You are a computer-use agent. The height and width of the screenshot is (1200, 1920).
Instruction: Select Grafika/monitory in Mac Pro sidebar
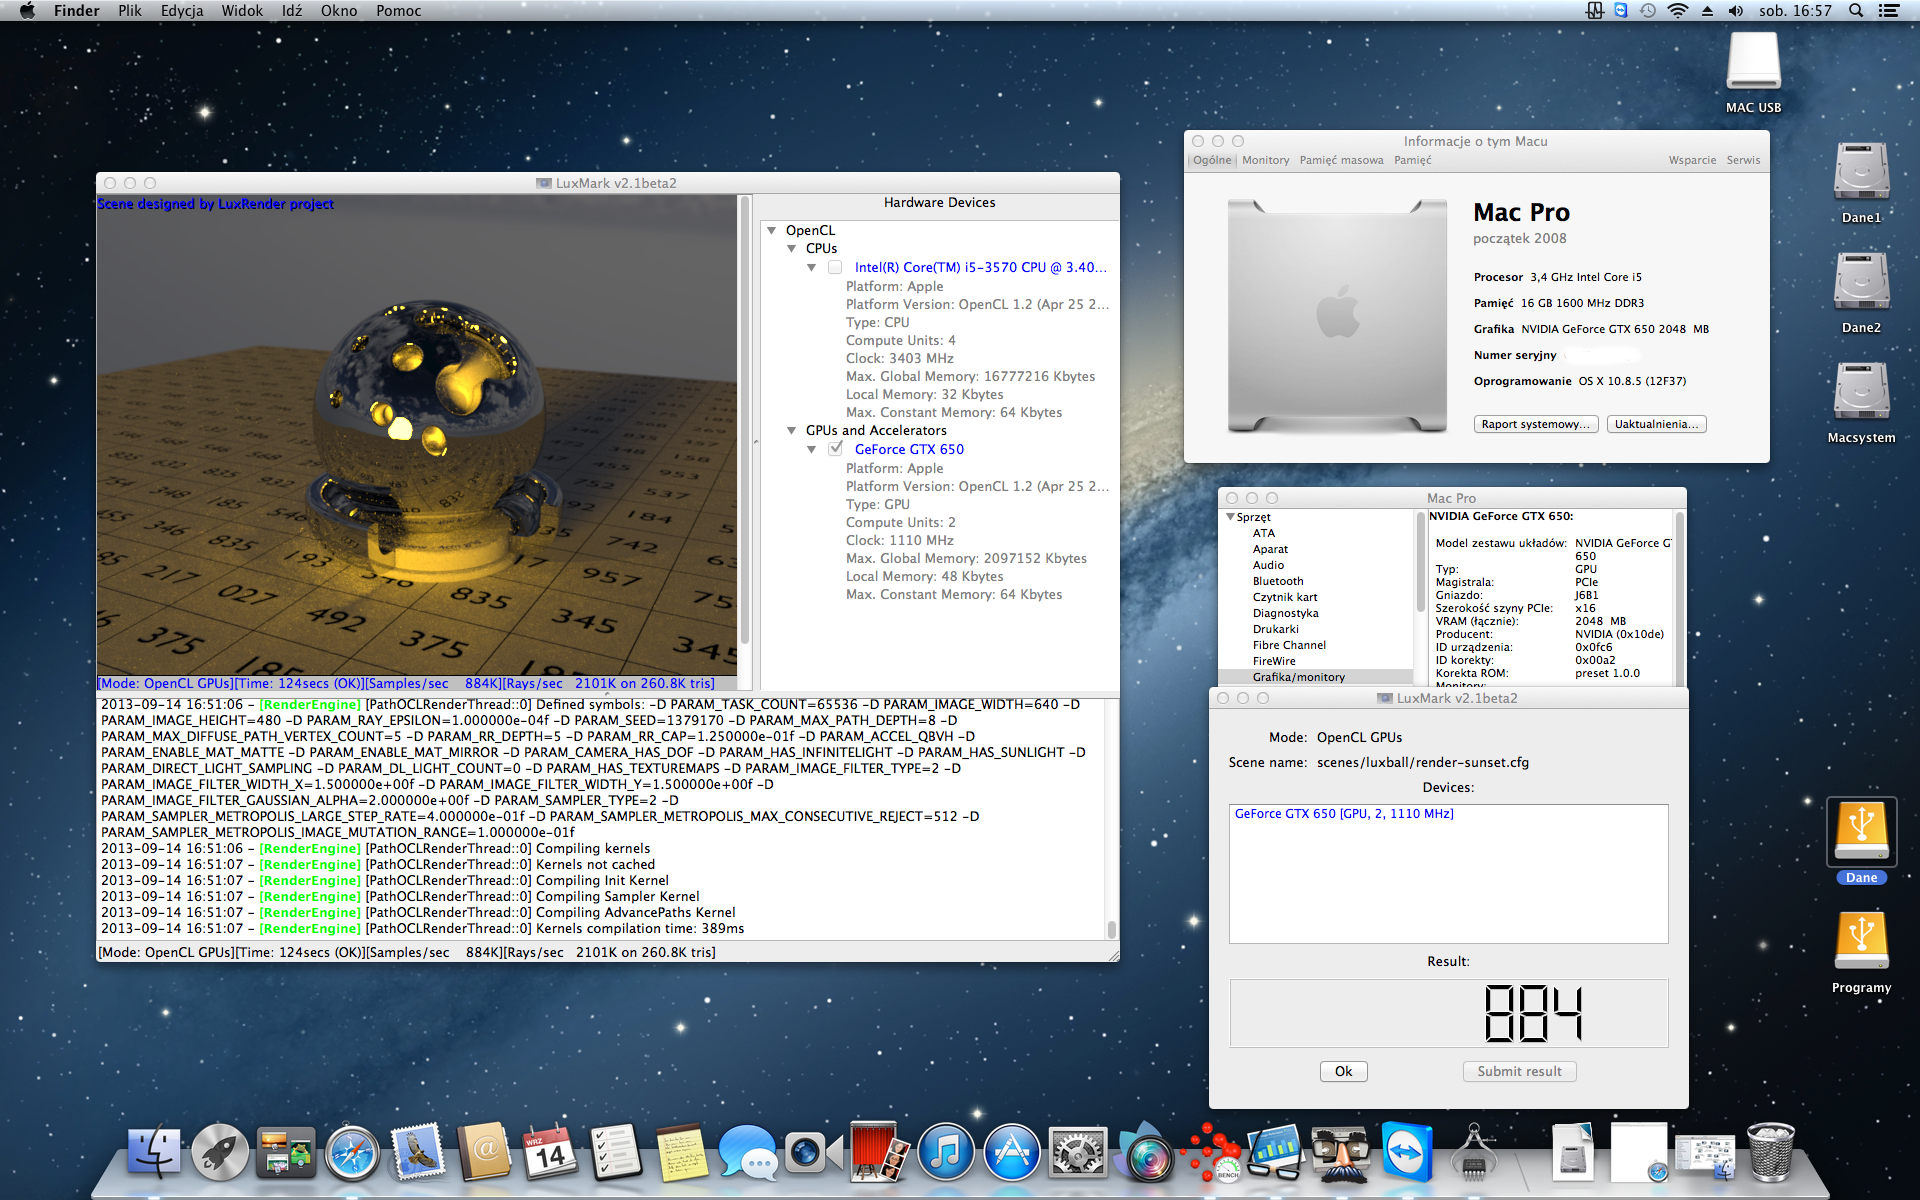[1298, 677]
